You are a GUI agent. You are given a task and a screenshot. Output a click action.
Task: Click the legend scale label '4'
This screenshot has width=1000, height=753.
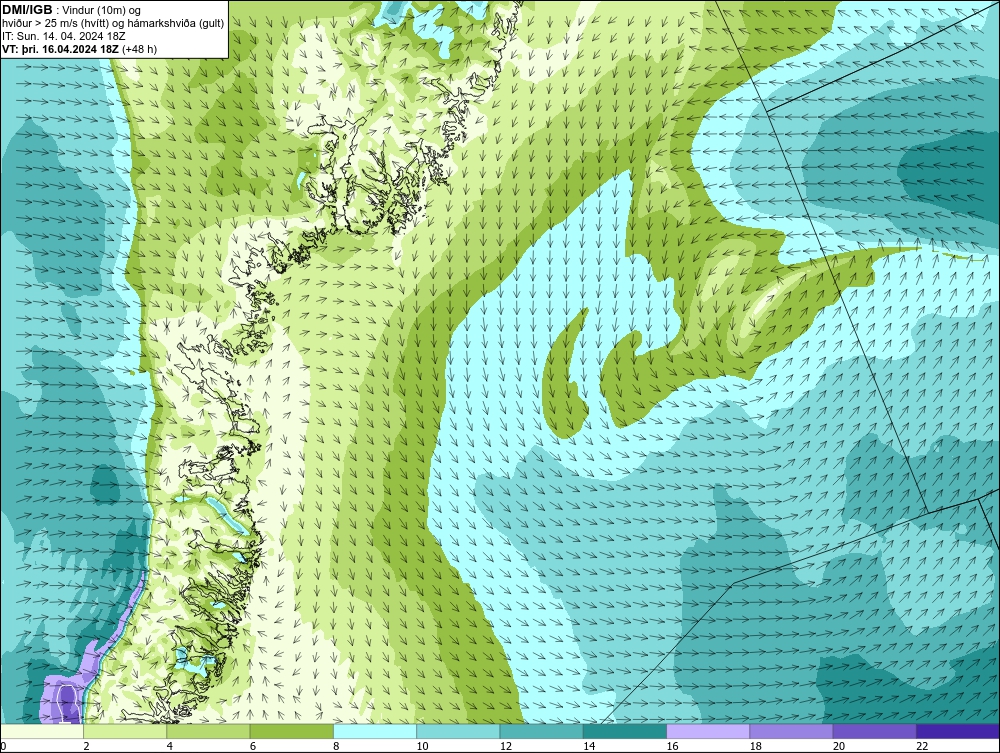coord(170,746)
